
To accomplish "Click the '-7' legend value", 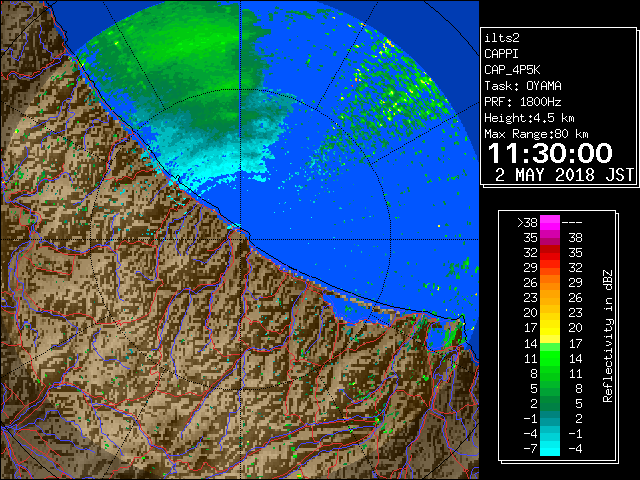I will point(530,449).
